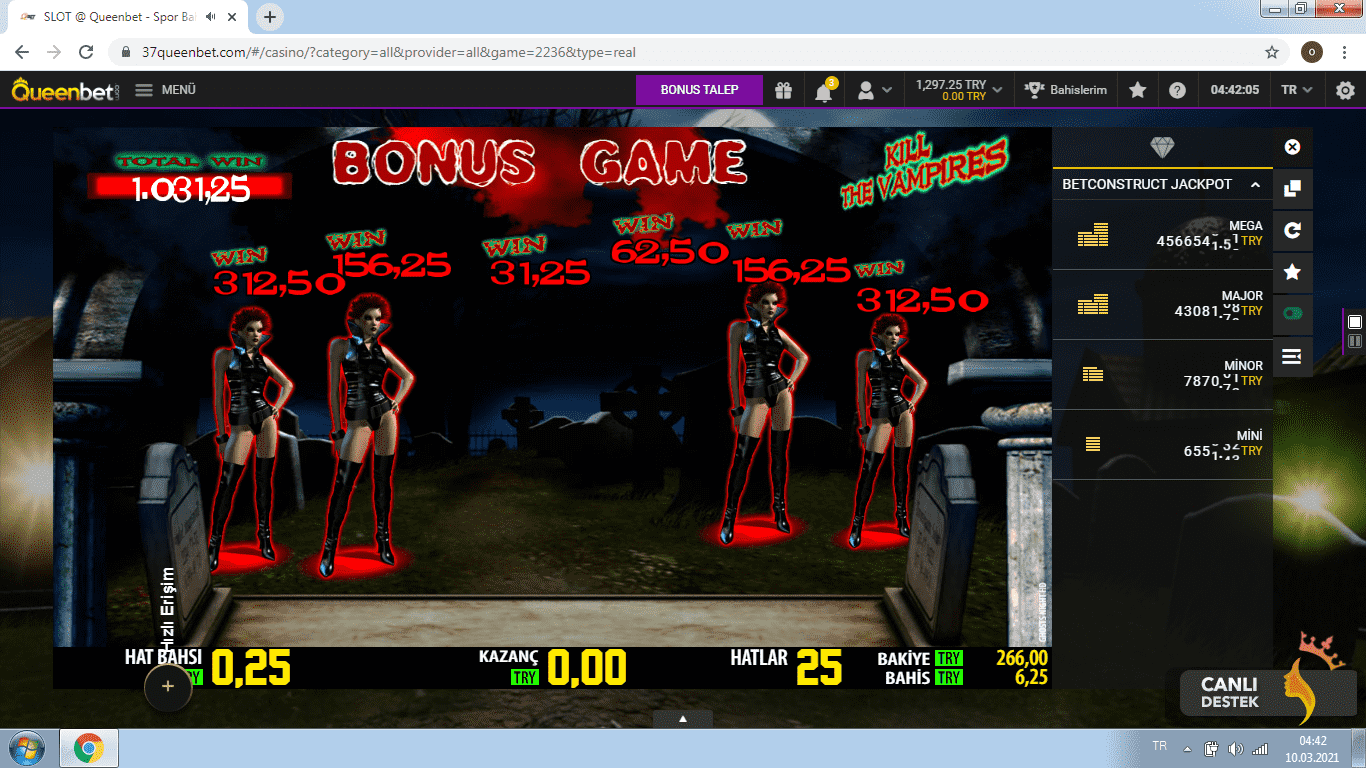Open the help question mark icon
Viewport: 1366px width, 768px height.
point(1178,90)
